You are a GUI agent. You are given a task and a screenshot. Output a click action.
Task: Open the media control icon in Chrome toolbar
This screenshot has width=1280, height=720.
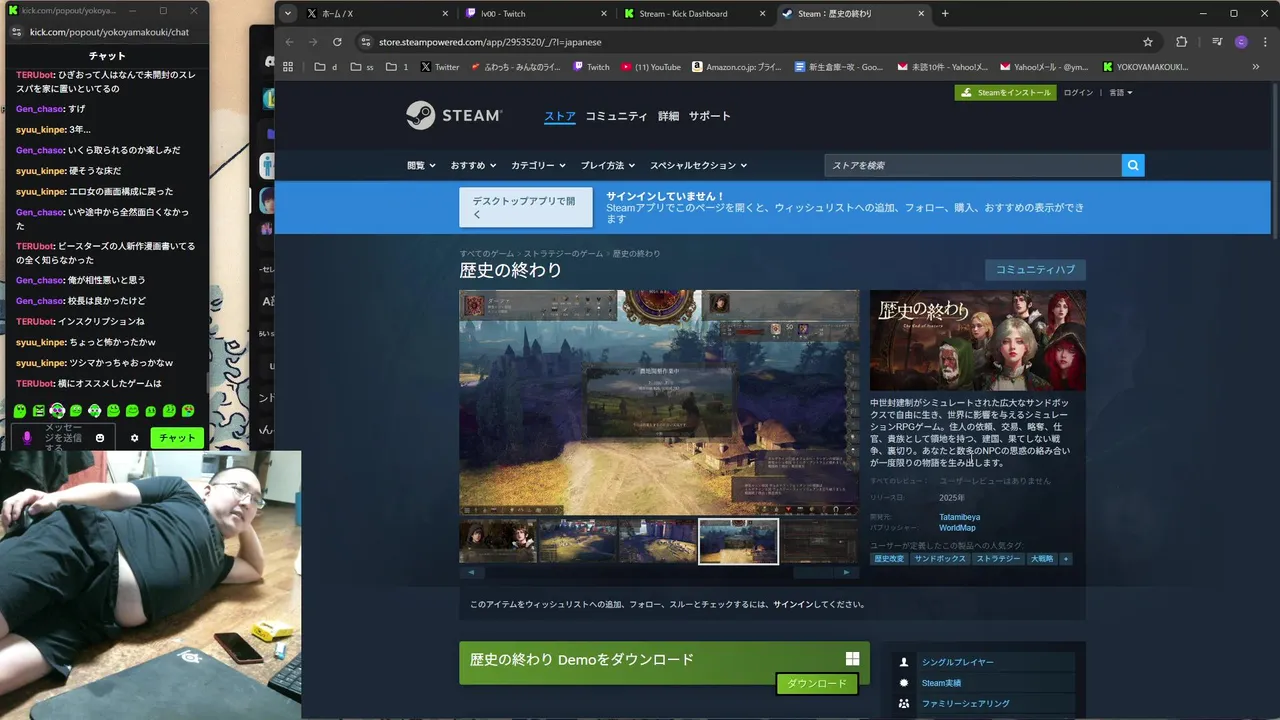pos(1217,42)
